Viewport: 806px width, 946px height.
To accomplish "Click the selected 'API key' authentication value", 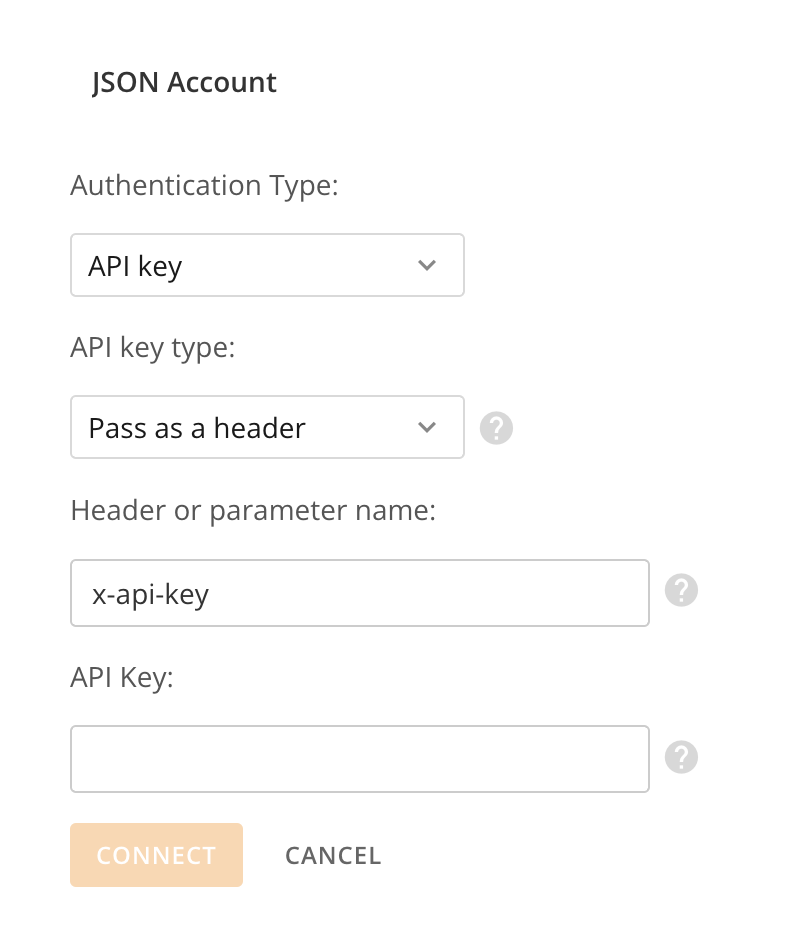I will tap(135, 267).
